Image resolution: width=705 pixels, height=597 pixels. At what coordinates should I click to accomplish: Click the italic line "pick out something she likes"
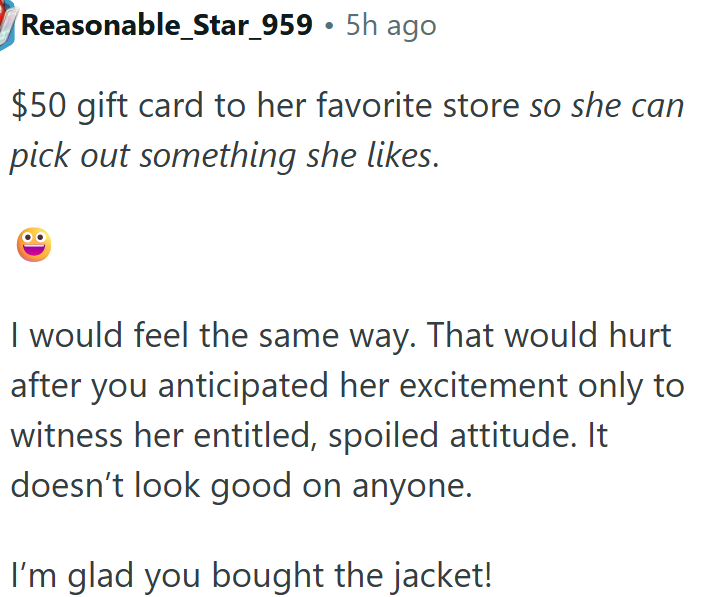(x=222, y=156)
